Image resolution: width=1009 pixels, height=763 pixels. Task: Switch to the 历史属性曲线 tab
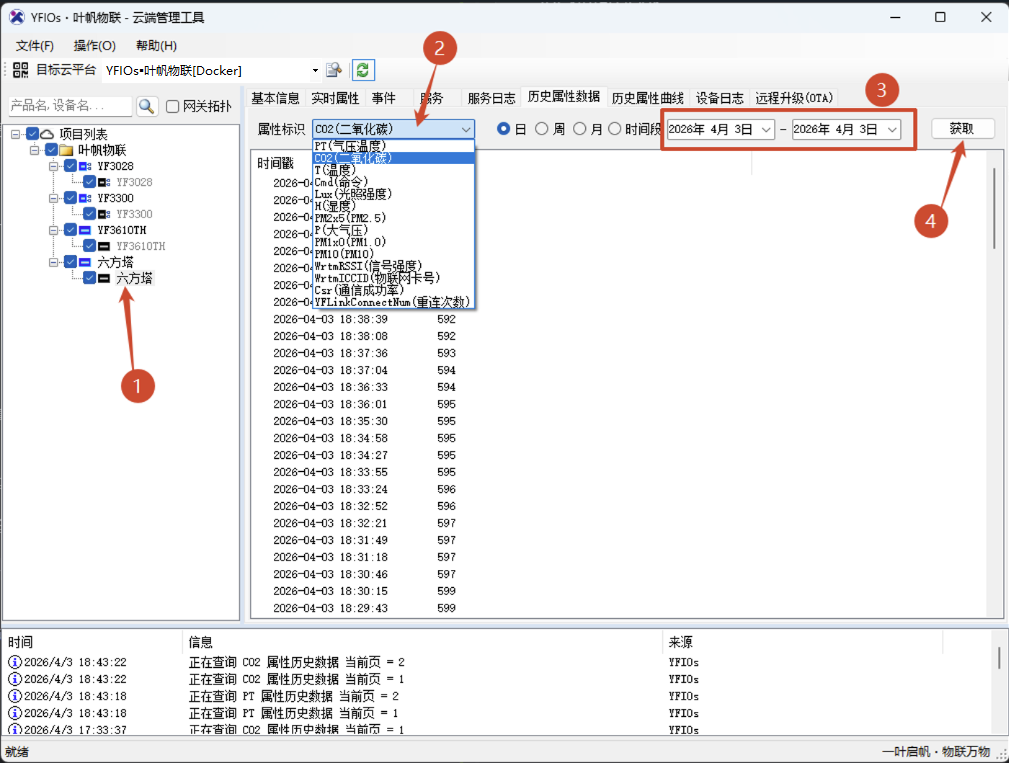tap(647, 98)
